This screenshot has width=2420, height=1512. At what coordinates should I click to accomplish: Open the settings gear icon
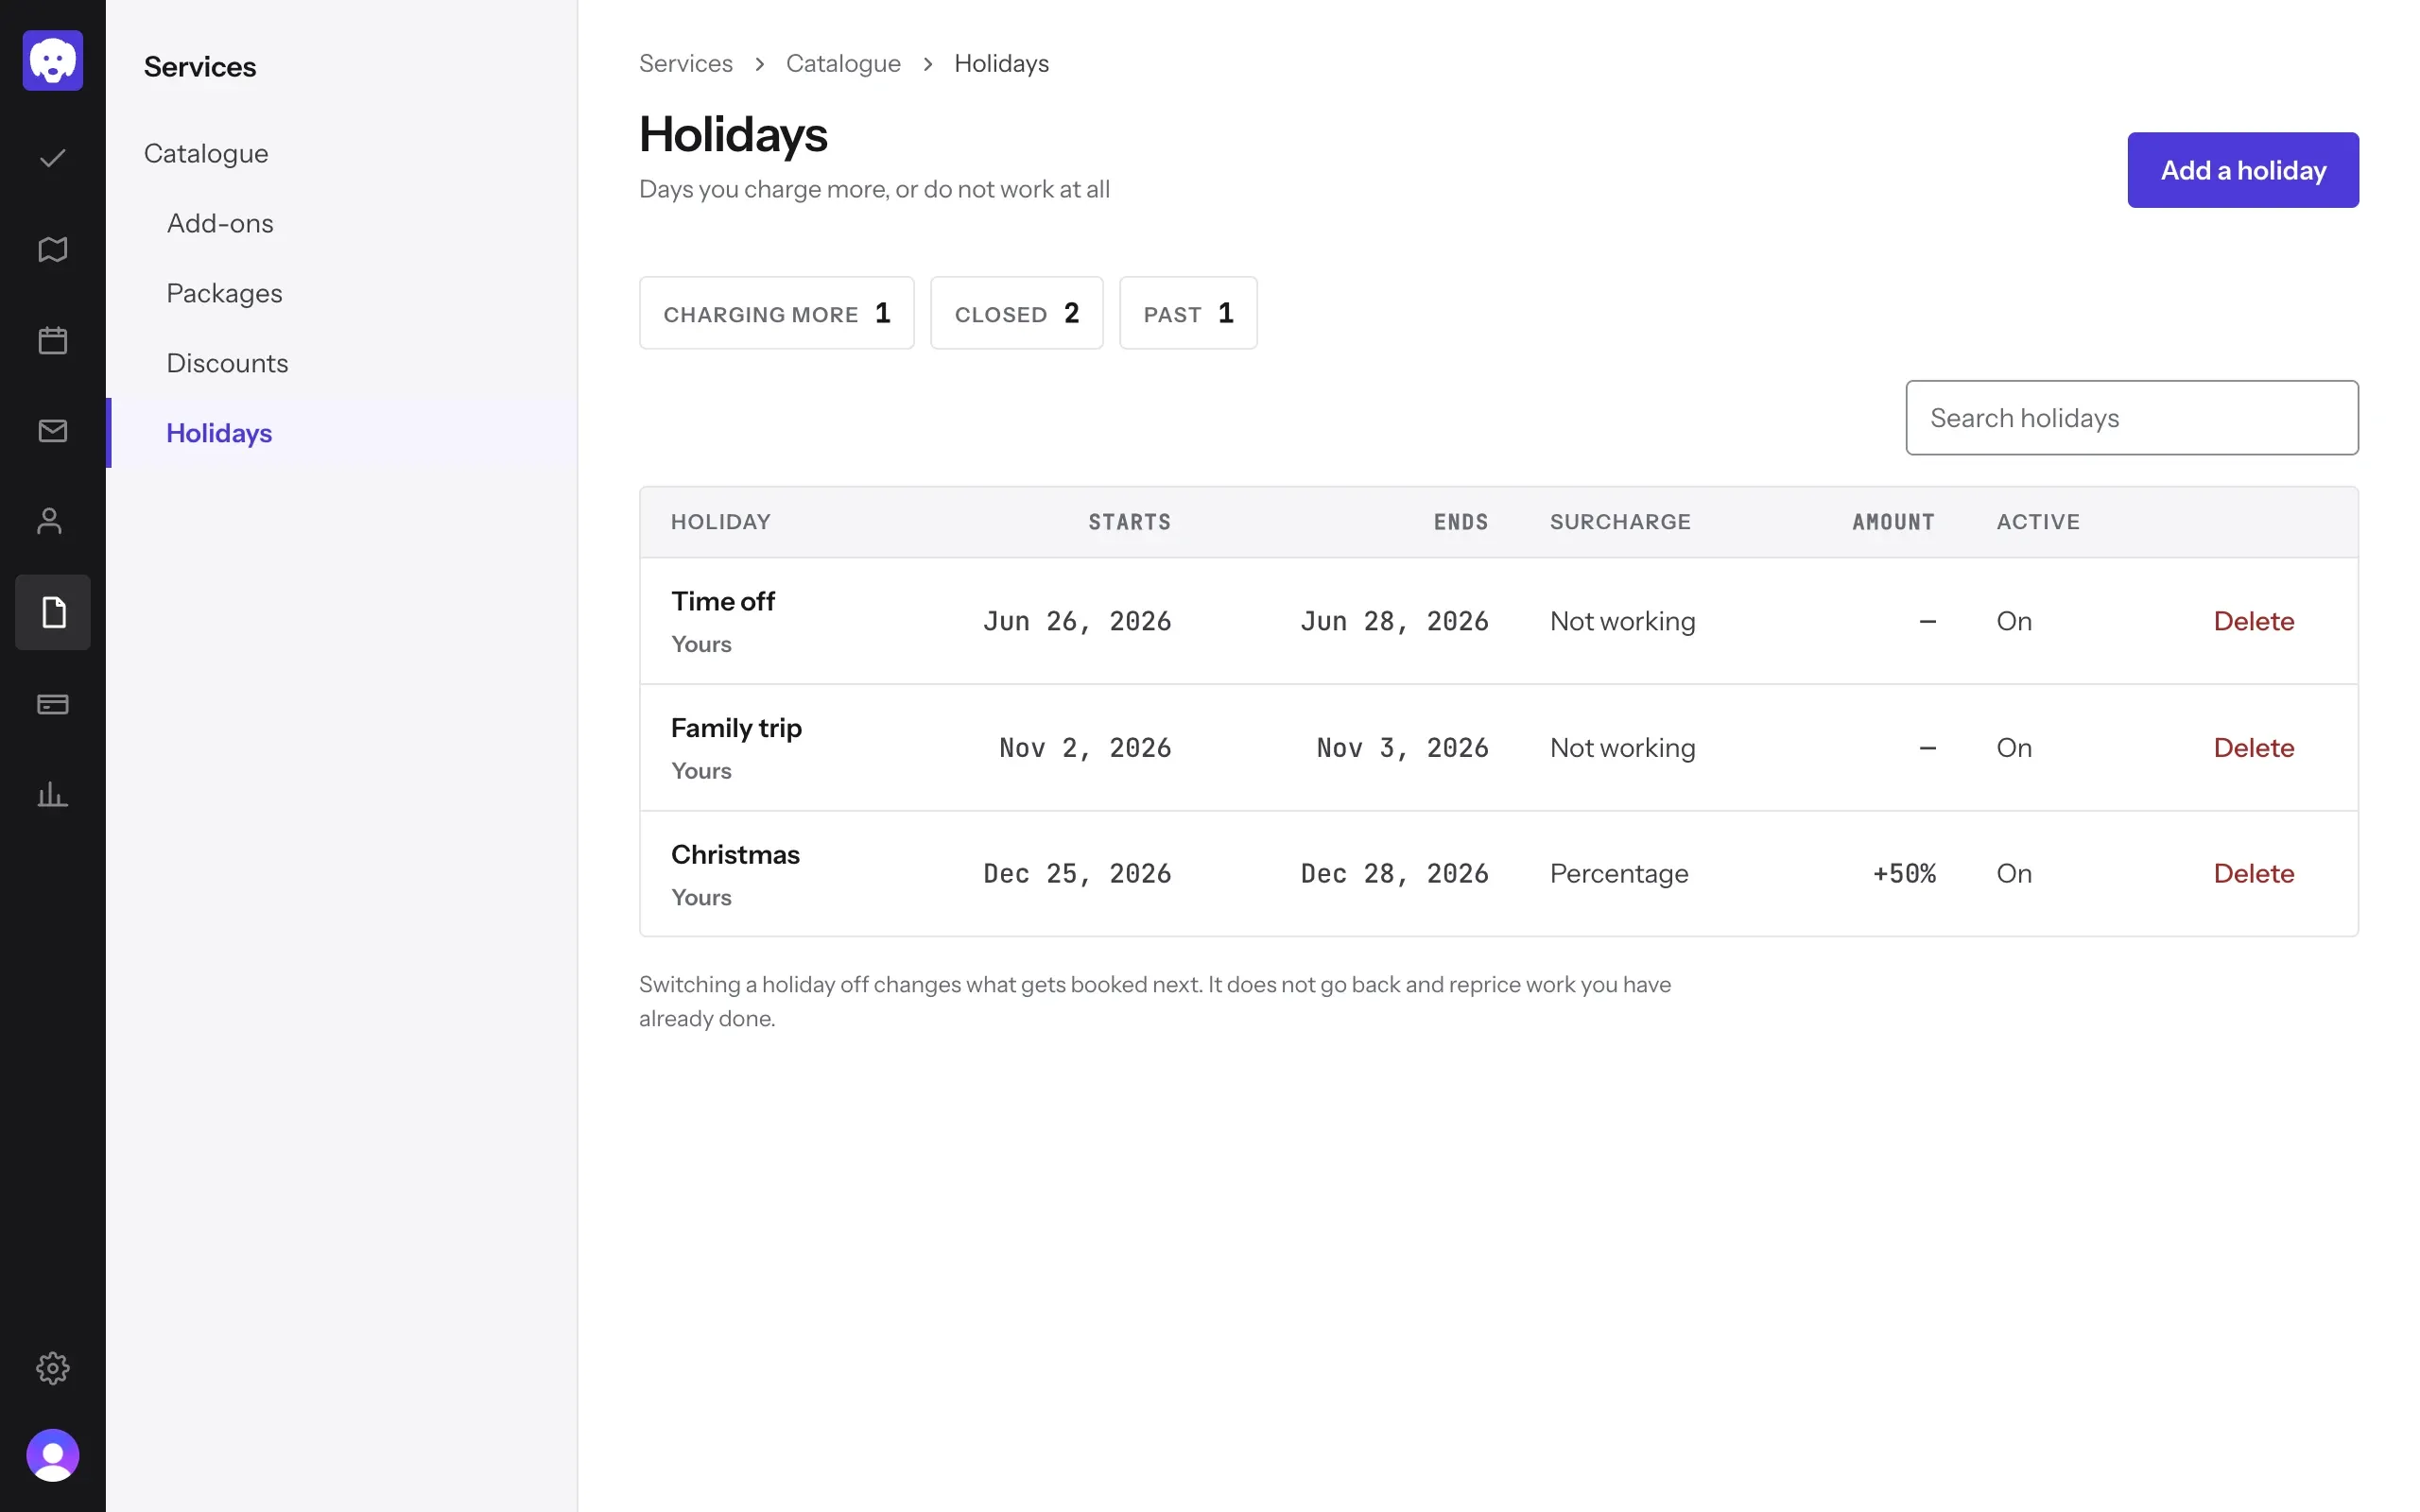pyautogui.click(x=53, y=1368)
